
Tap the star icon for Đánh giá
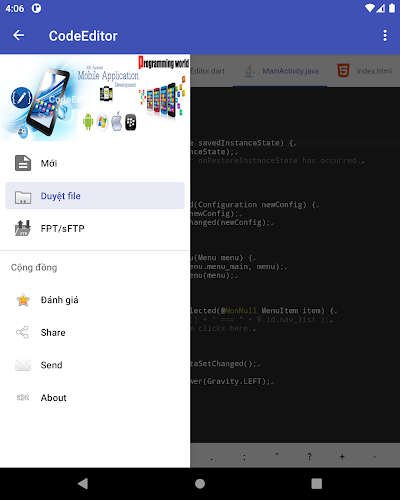point(23,300)
